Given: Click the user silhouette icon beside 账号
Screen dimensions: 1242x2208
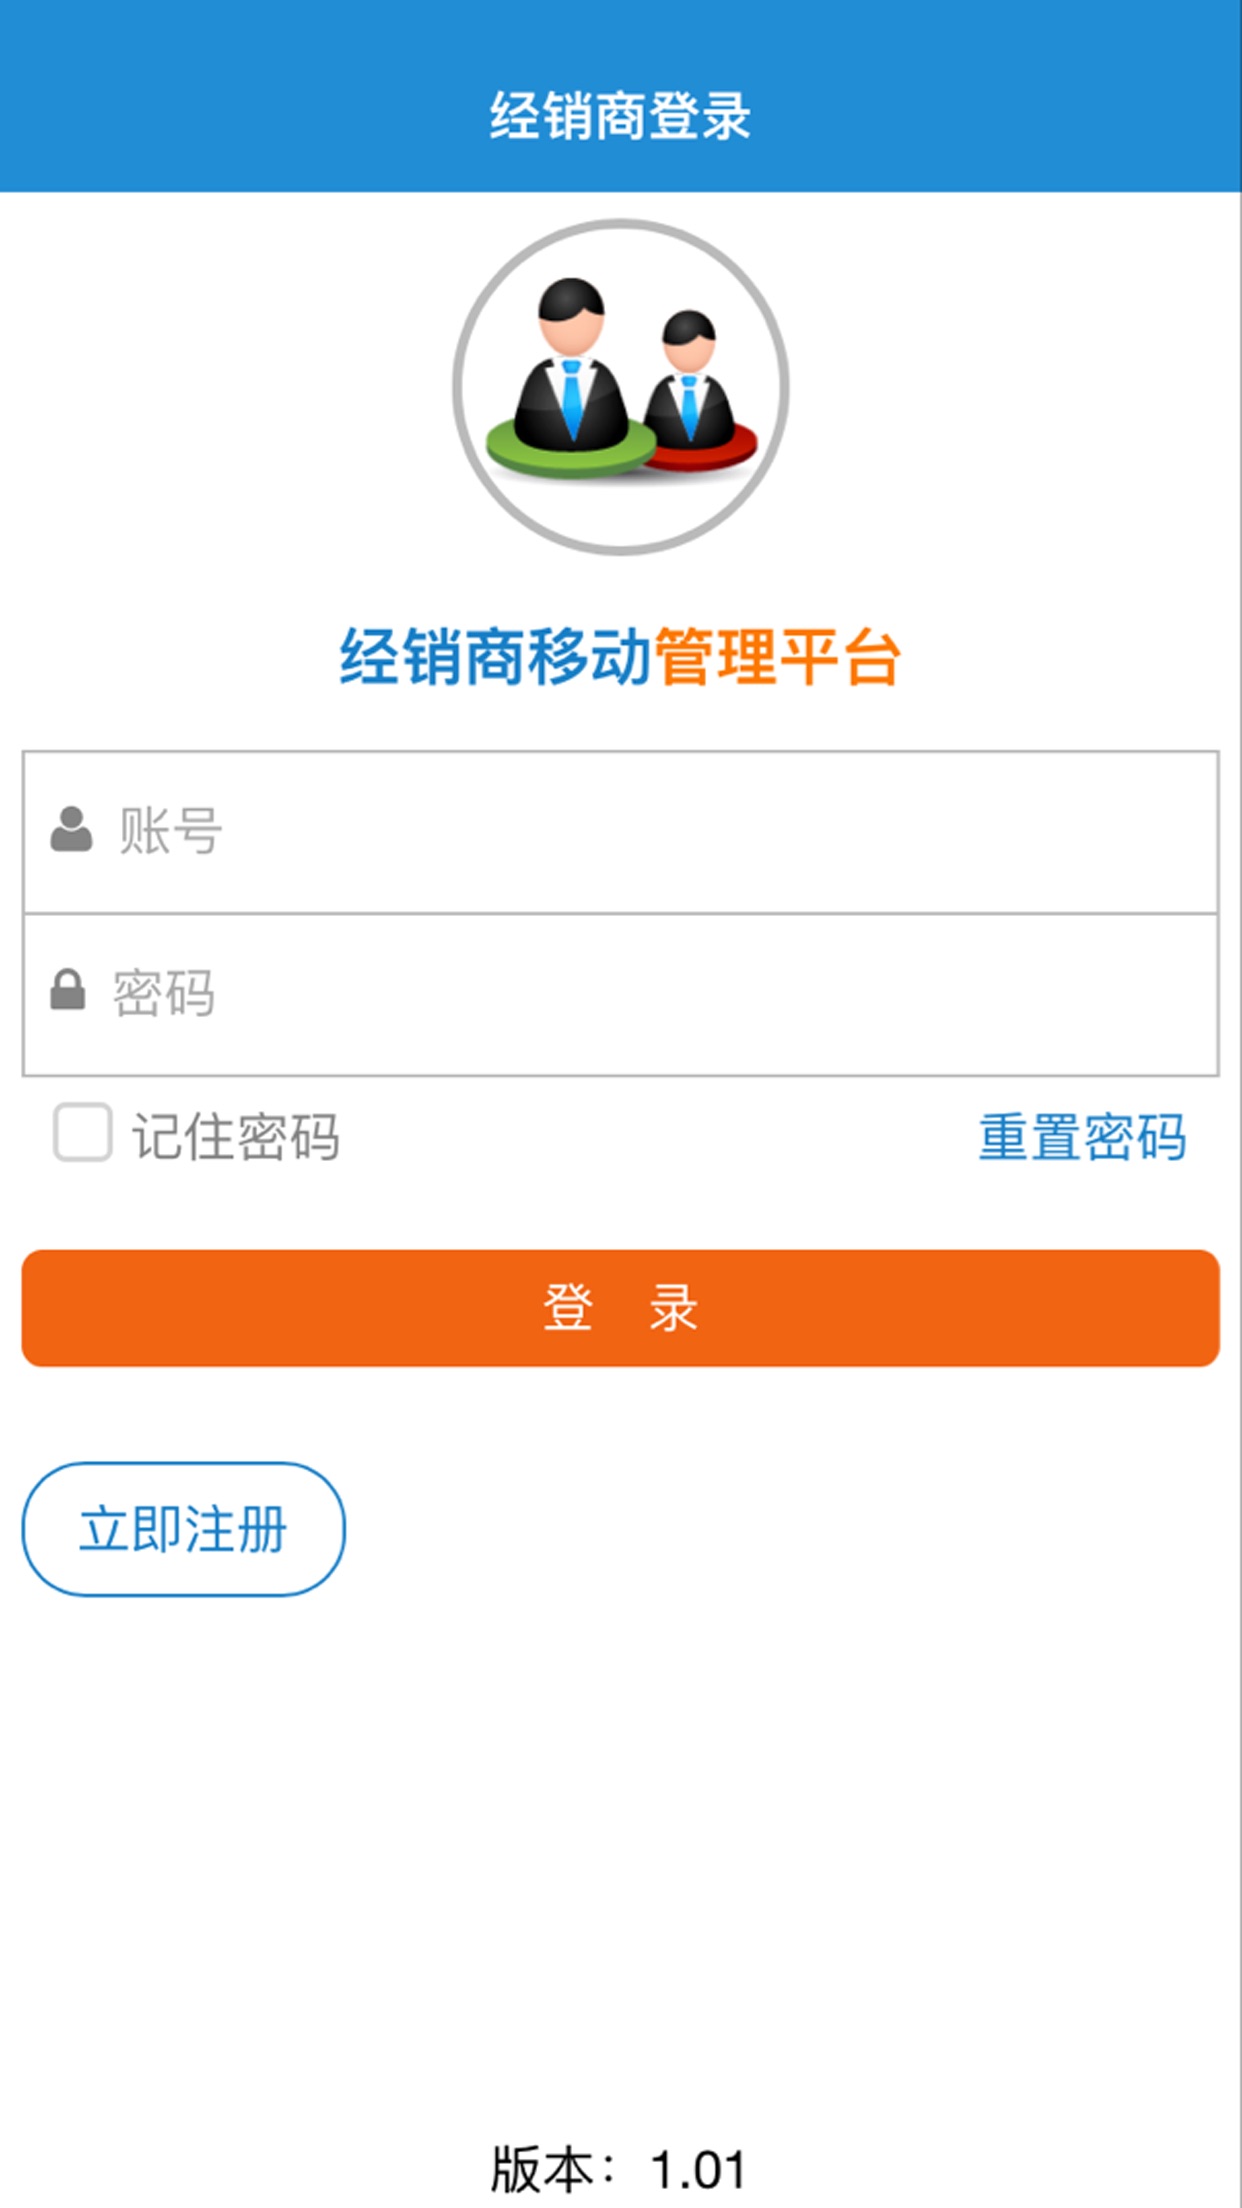Looking at the screenshot, I should (x=71, y=830).
